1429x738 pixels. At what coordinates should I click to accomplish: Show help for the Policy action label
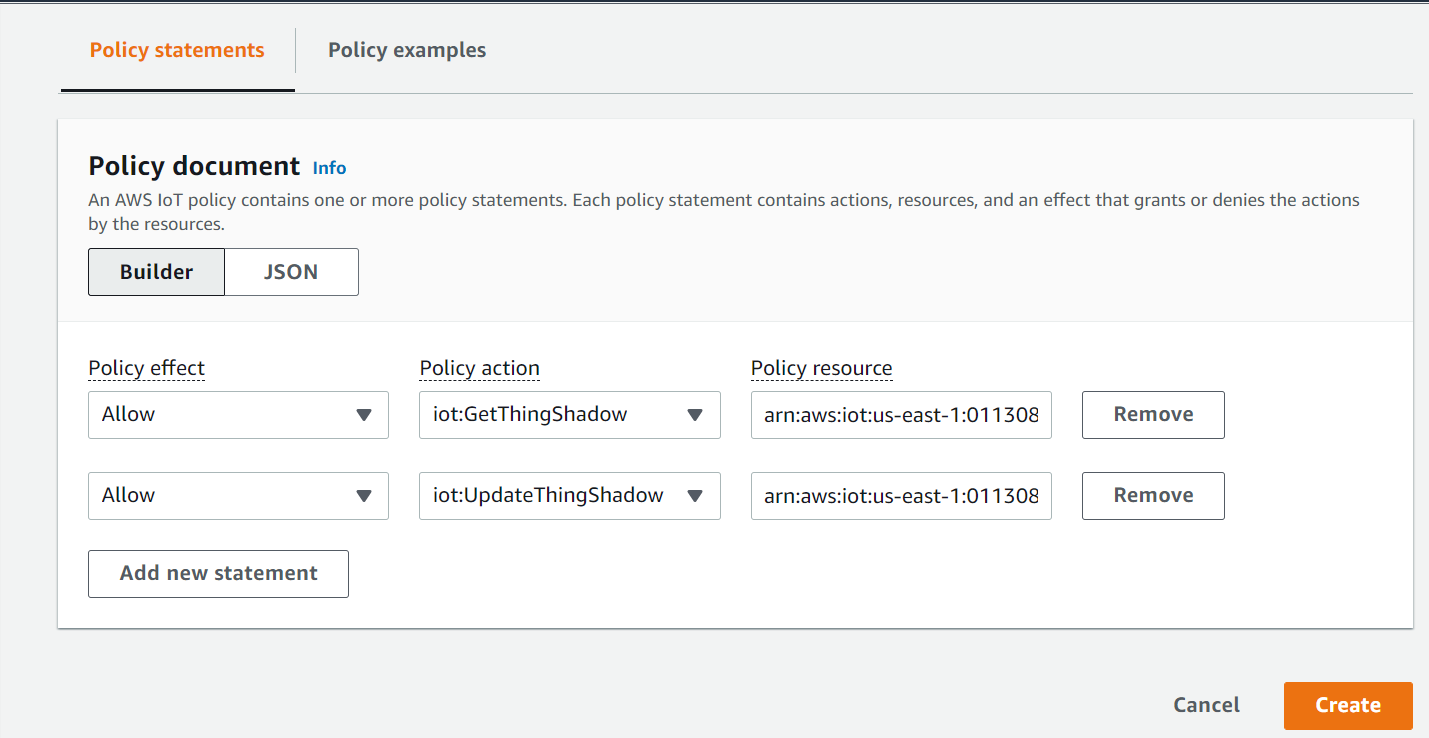[x=480, y=368]
